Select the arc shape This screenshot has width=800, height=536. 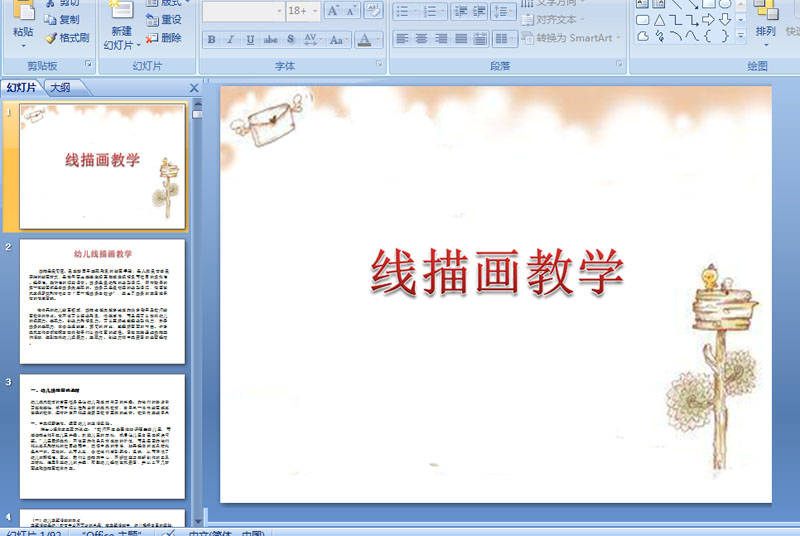676,36
